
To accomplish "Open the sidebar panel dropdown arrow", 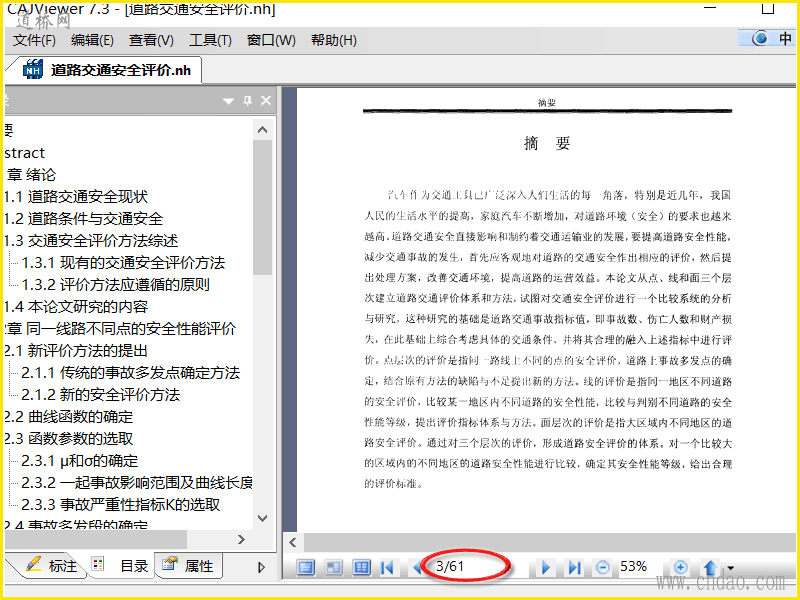I will tap(229, 101).
